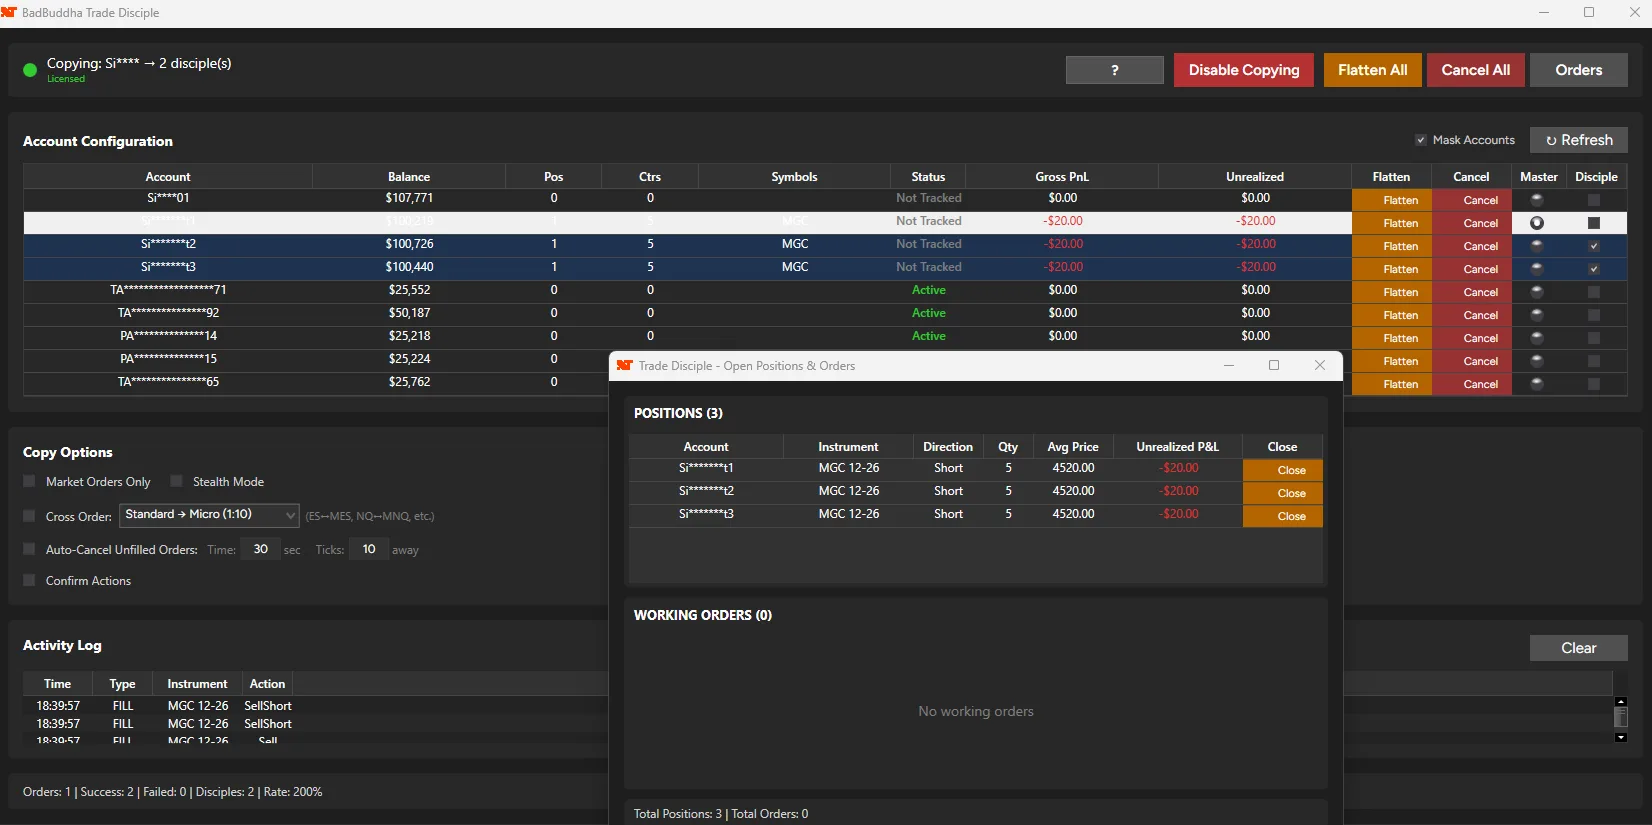The width and height of the screenshot is (1652, 825).
Task: Click Activity Log scrollbar down arrow
Action: click(x=1621, y=738)
